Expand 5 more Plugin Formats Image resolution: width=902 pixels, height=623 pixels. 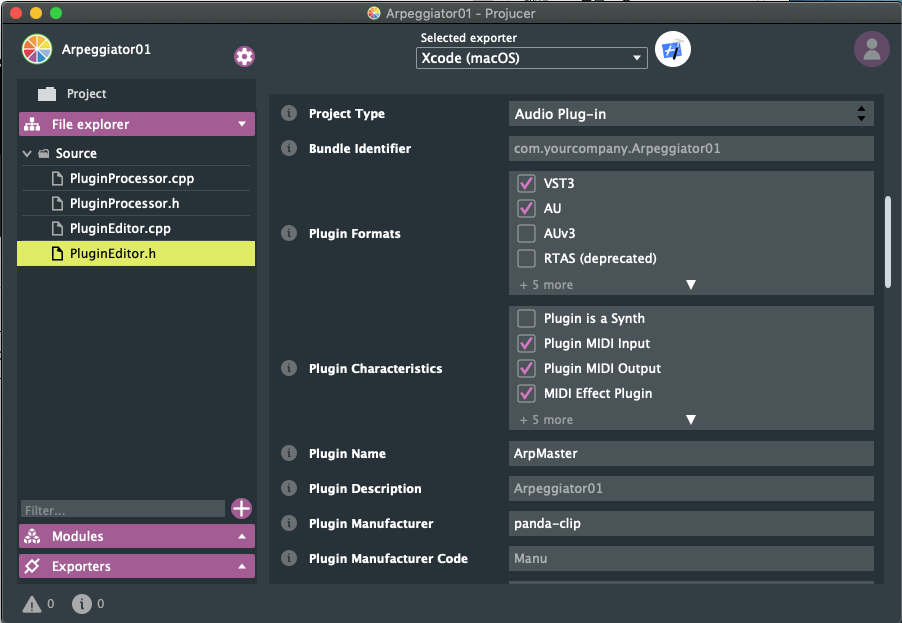click(x=691, y=285)
